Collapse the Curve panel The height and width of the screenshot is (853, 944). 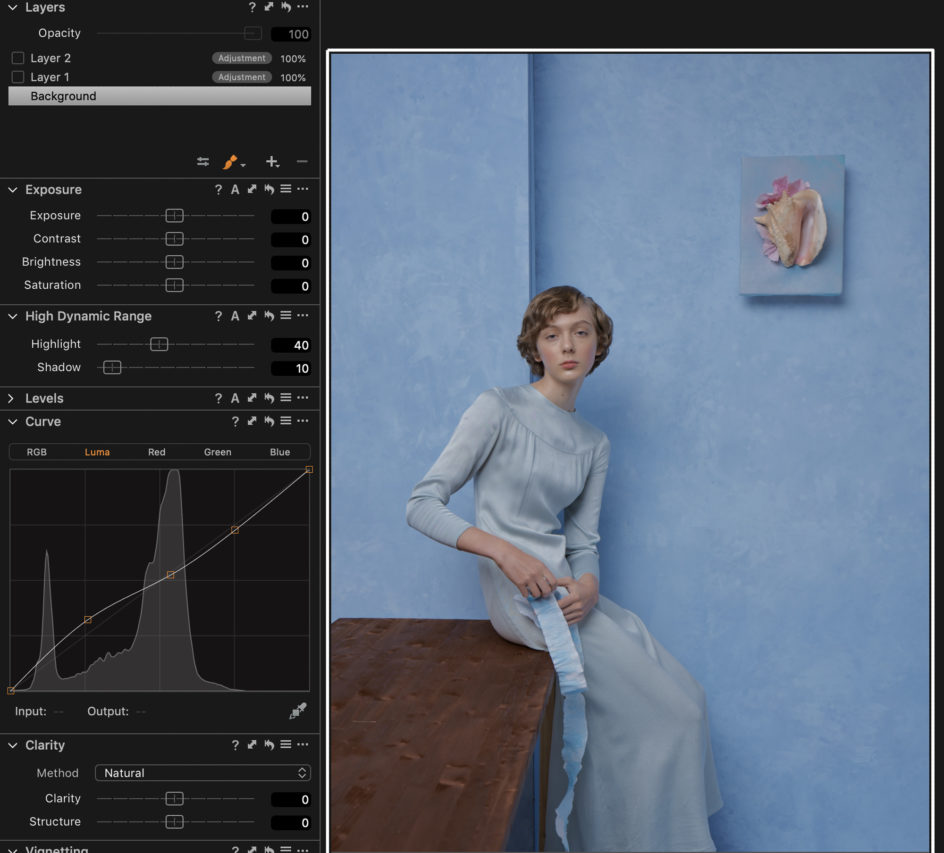click(x=12, y=422)
